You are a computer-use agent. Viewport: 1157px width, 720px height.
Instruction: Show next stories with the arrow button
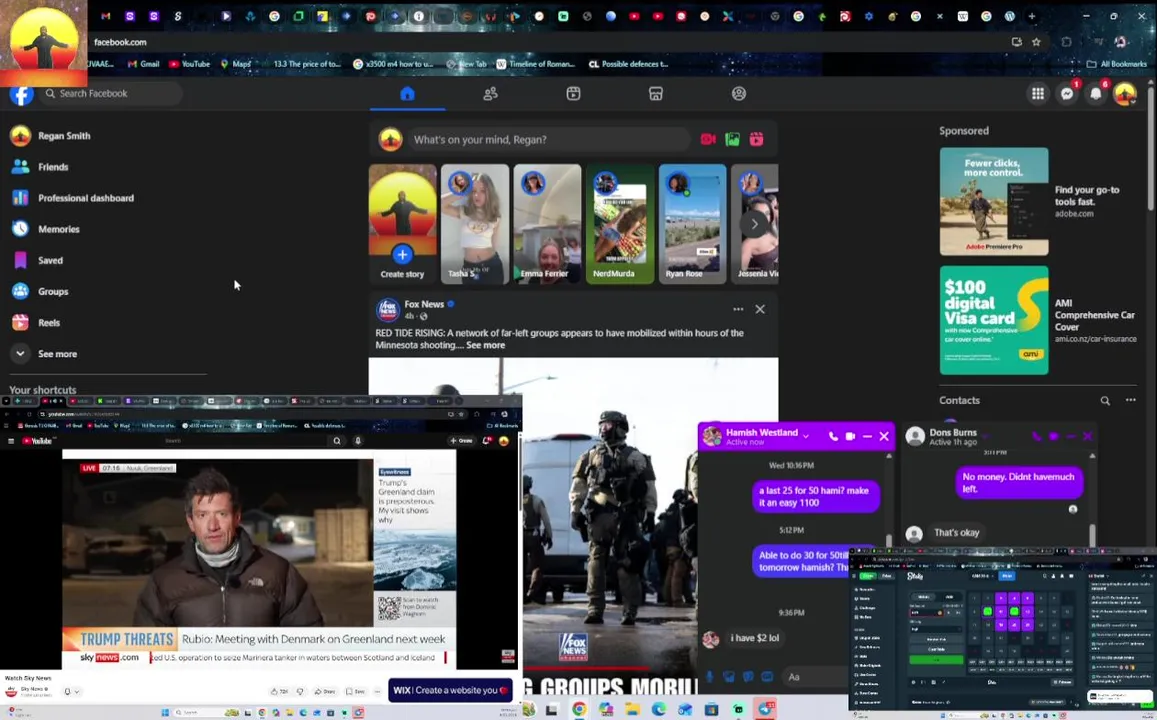tap(754, 224)
